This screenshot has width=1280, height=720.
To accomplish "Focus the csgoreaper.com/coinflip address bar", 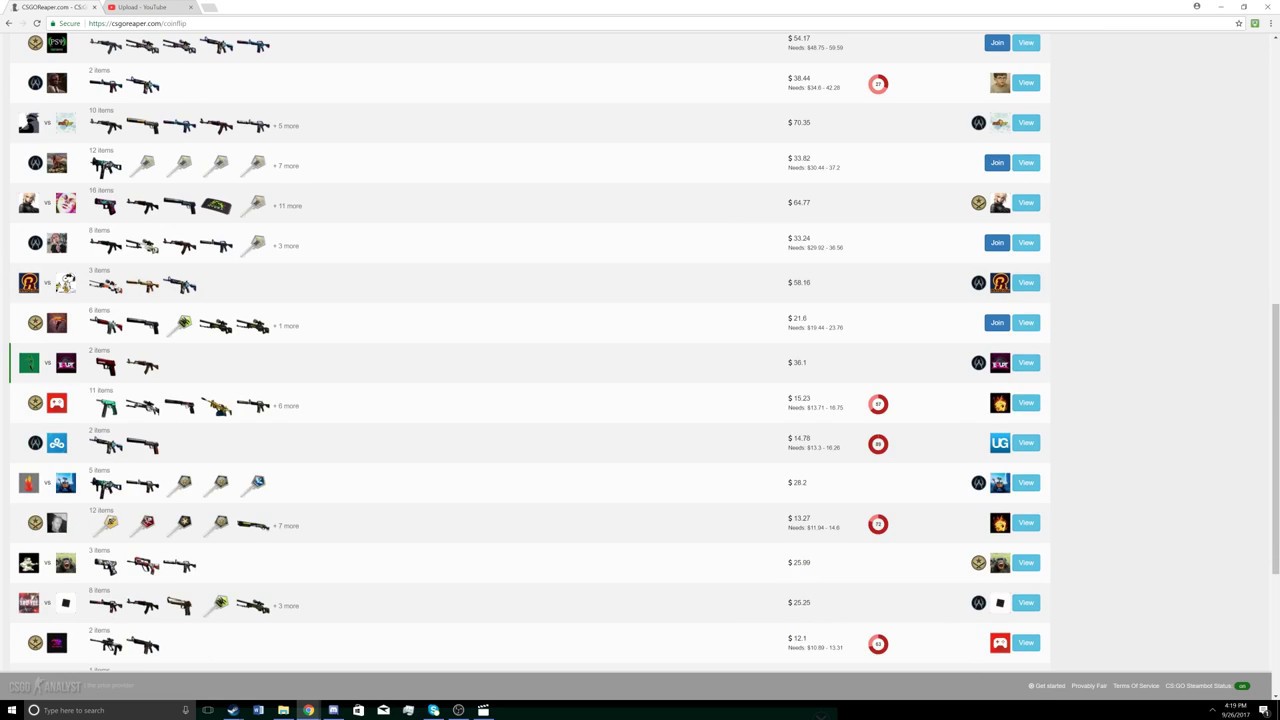I will click(x=640, y=23).
